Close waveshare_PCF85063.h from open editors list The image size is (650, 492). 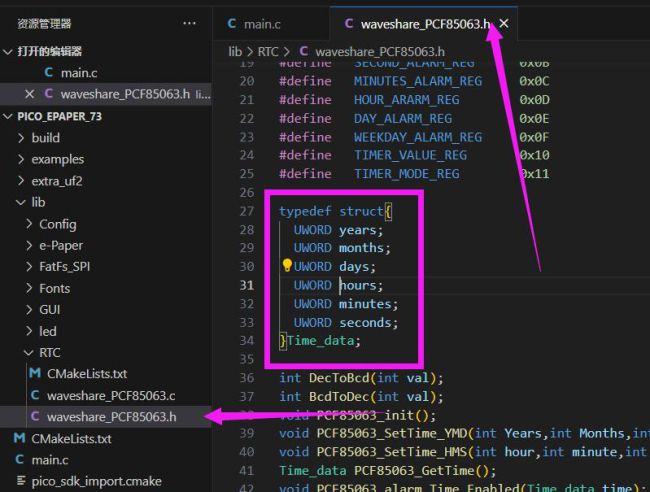point(29,95)
